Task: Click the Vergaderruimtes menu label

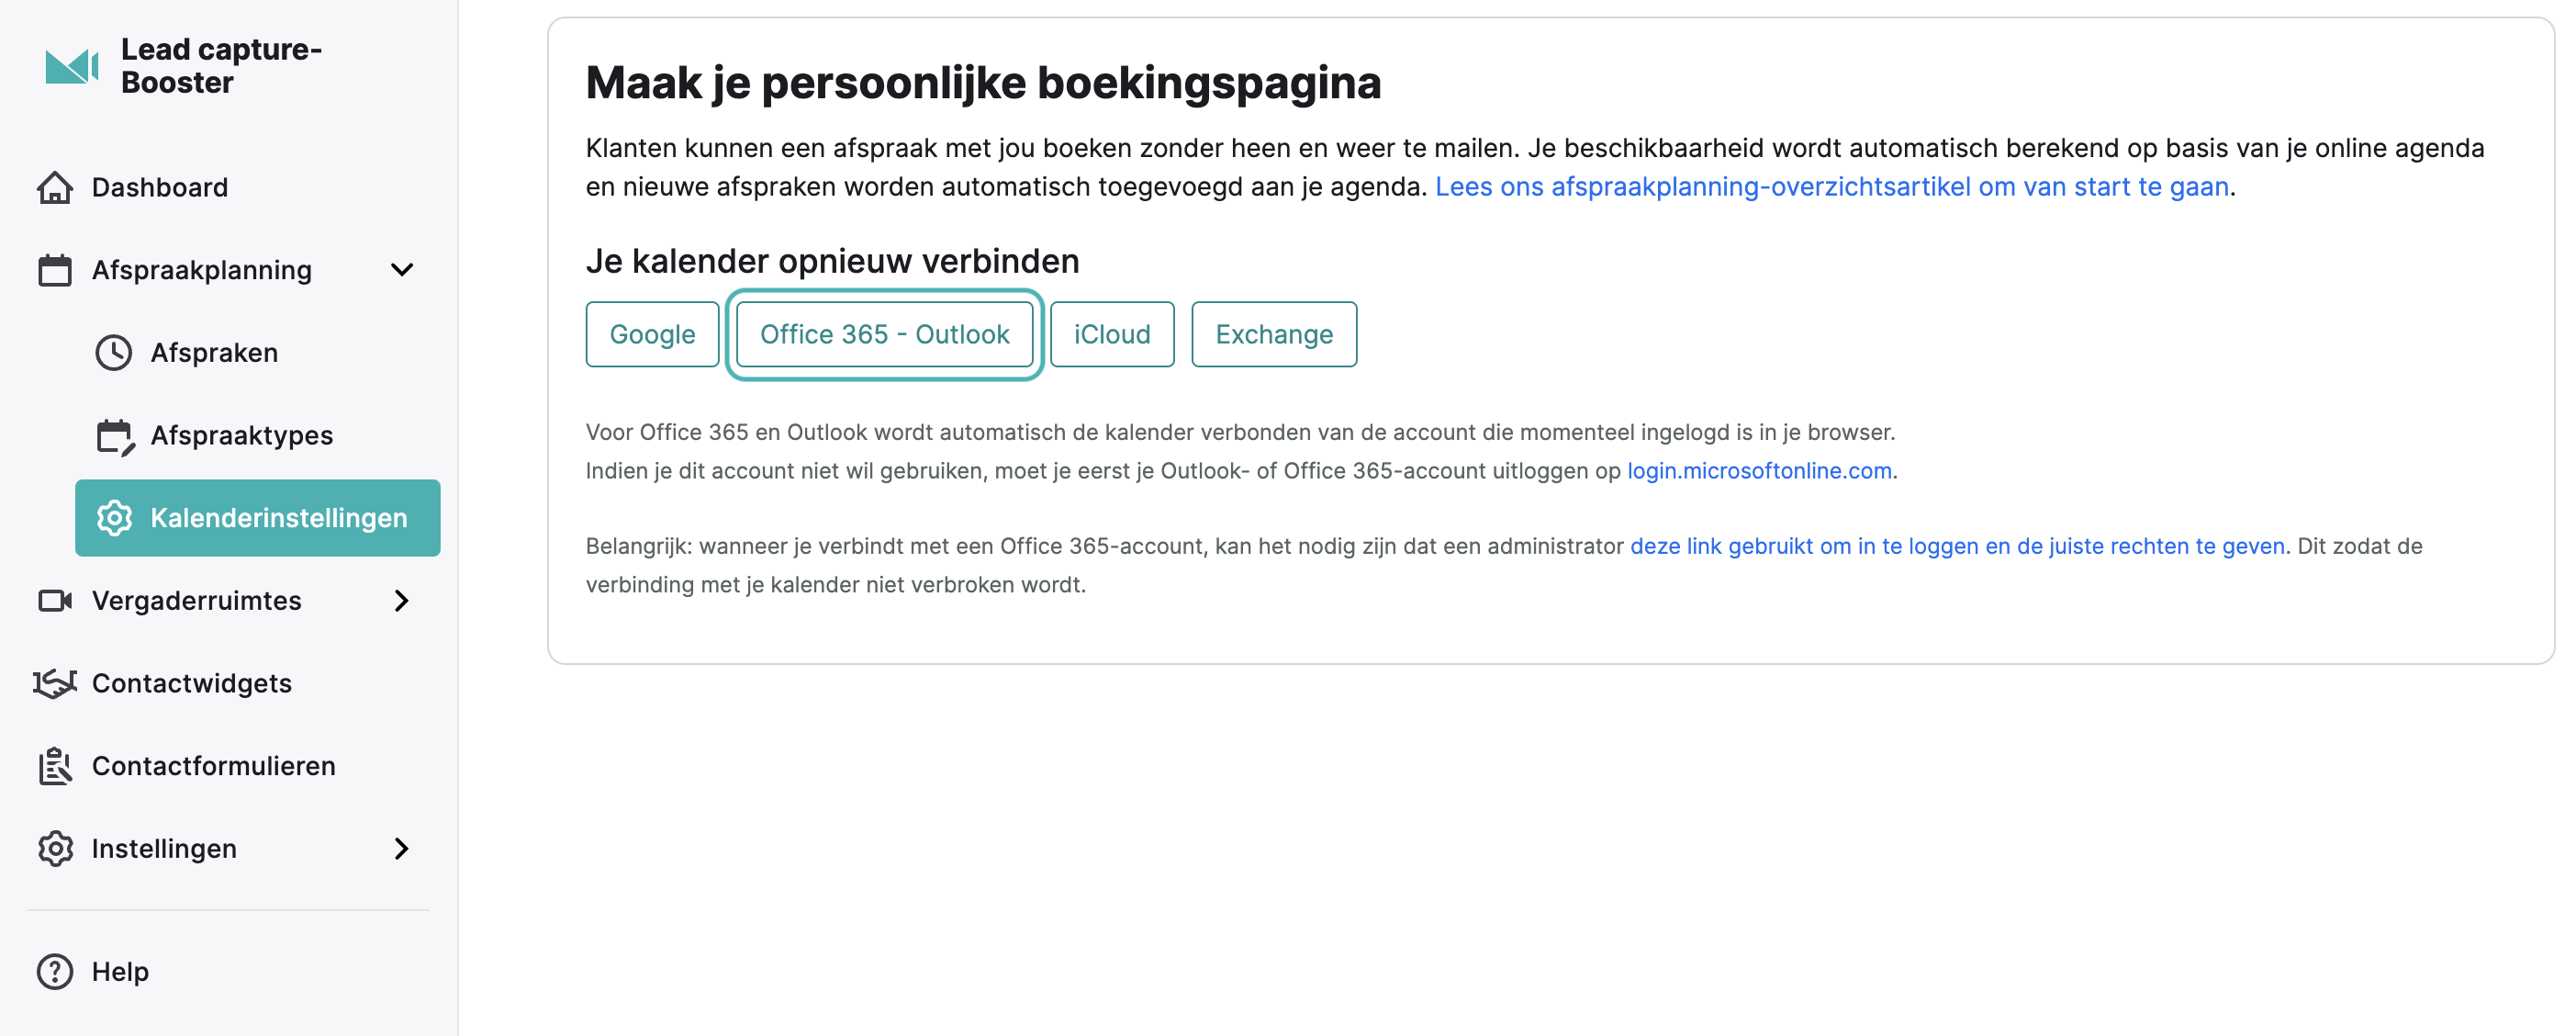Action: pyautogui.click(x=197, y=601)
